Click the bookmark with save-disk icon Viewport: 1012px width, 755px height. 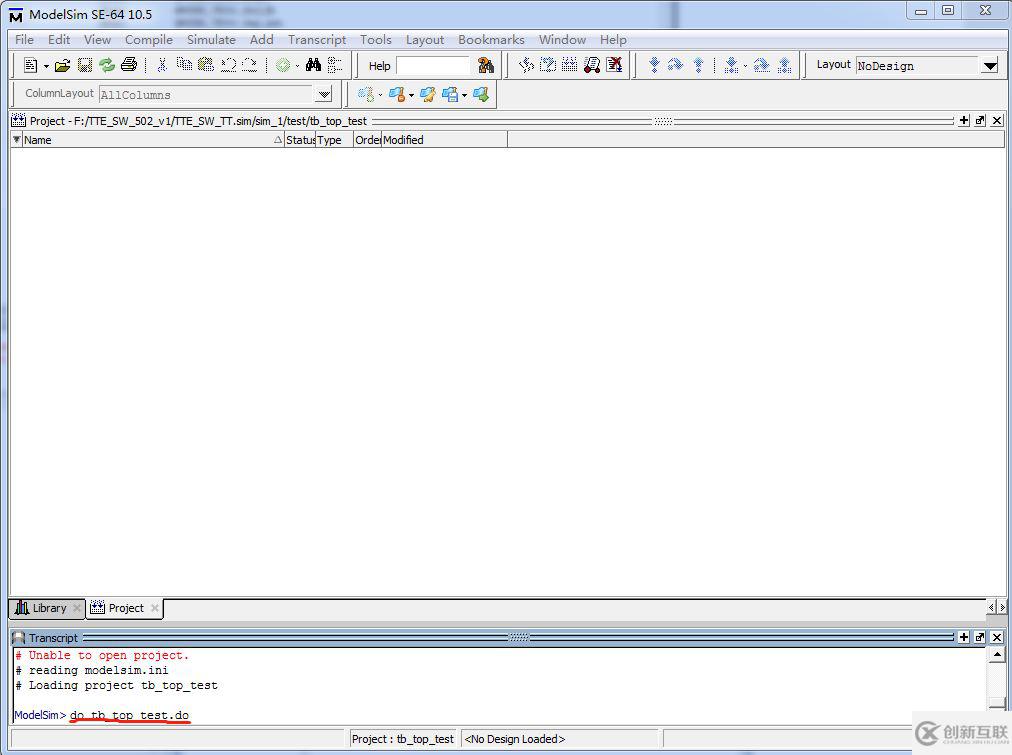[x=450, y=95]
